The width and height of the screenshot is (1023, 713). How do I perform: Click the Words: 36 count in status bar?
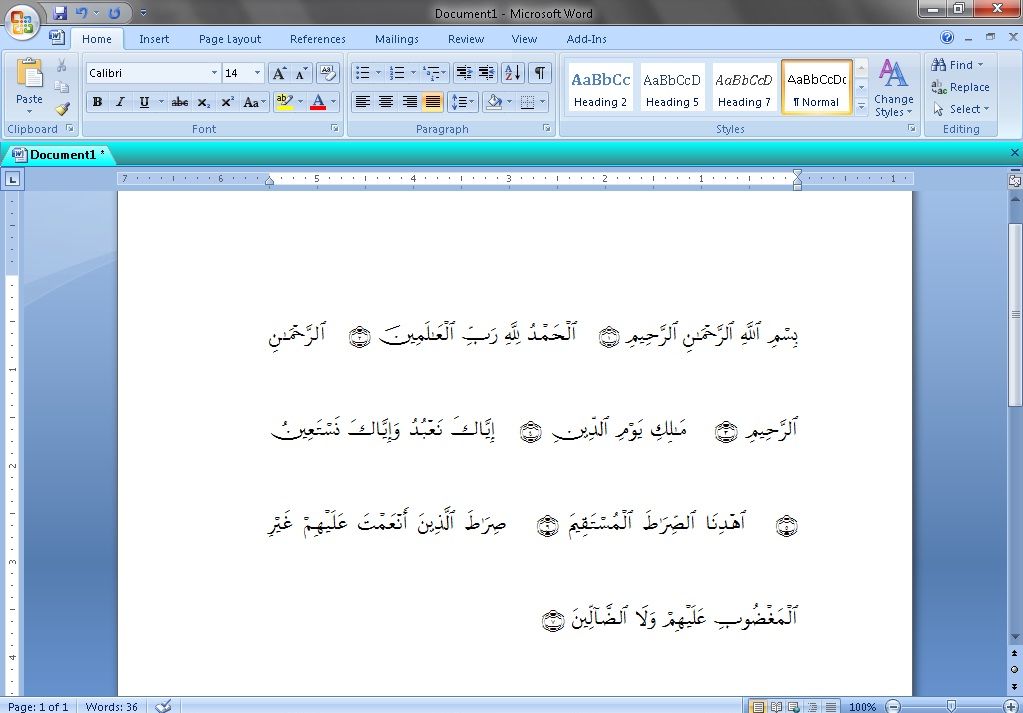pos(110,706)
